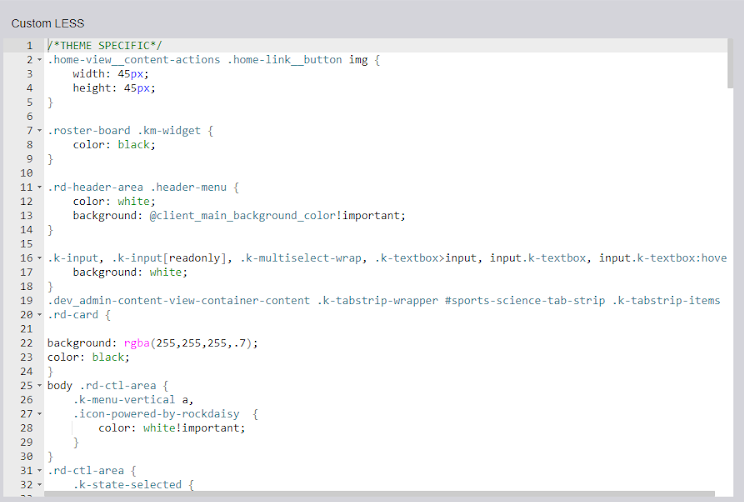Click 'color: black;' on line 8
Image resolution: width=744 pixels, height=502 pixels.
click(114, 145)
